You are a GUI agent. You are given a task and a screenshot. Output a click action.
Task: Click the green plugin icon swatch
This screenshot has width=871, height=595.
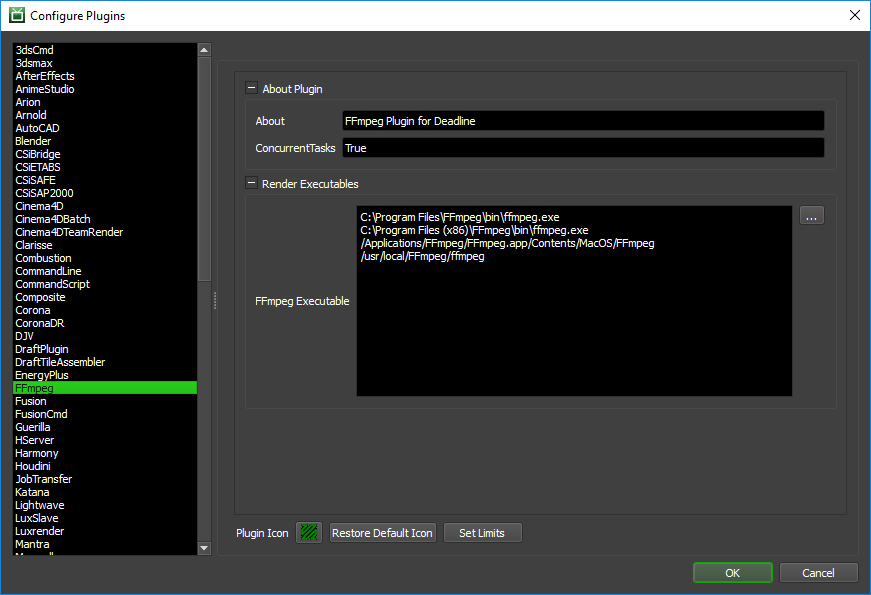coord(309,533)
